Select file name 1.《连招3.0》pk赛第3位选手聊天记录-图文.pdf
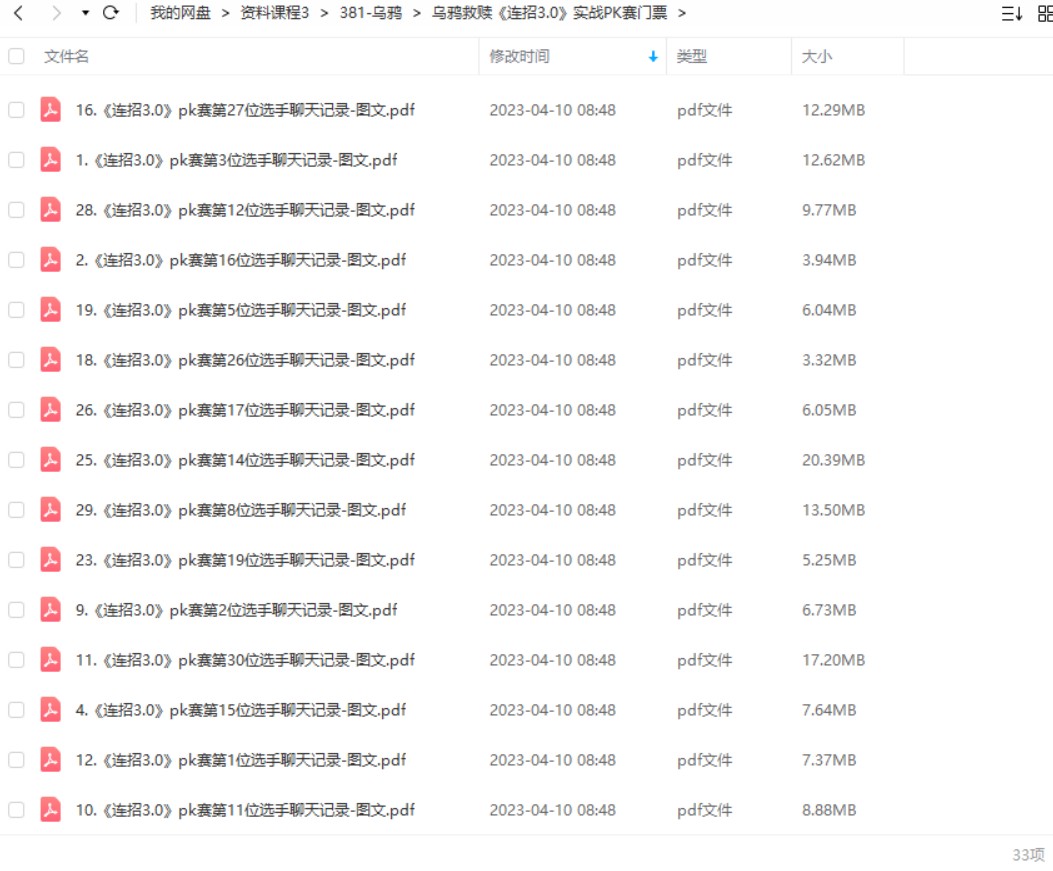 [236, 160]
